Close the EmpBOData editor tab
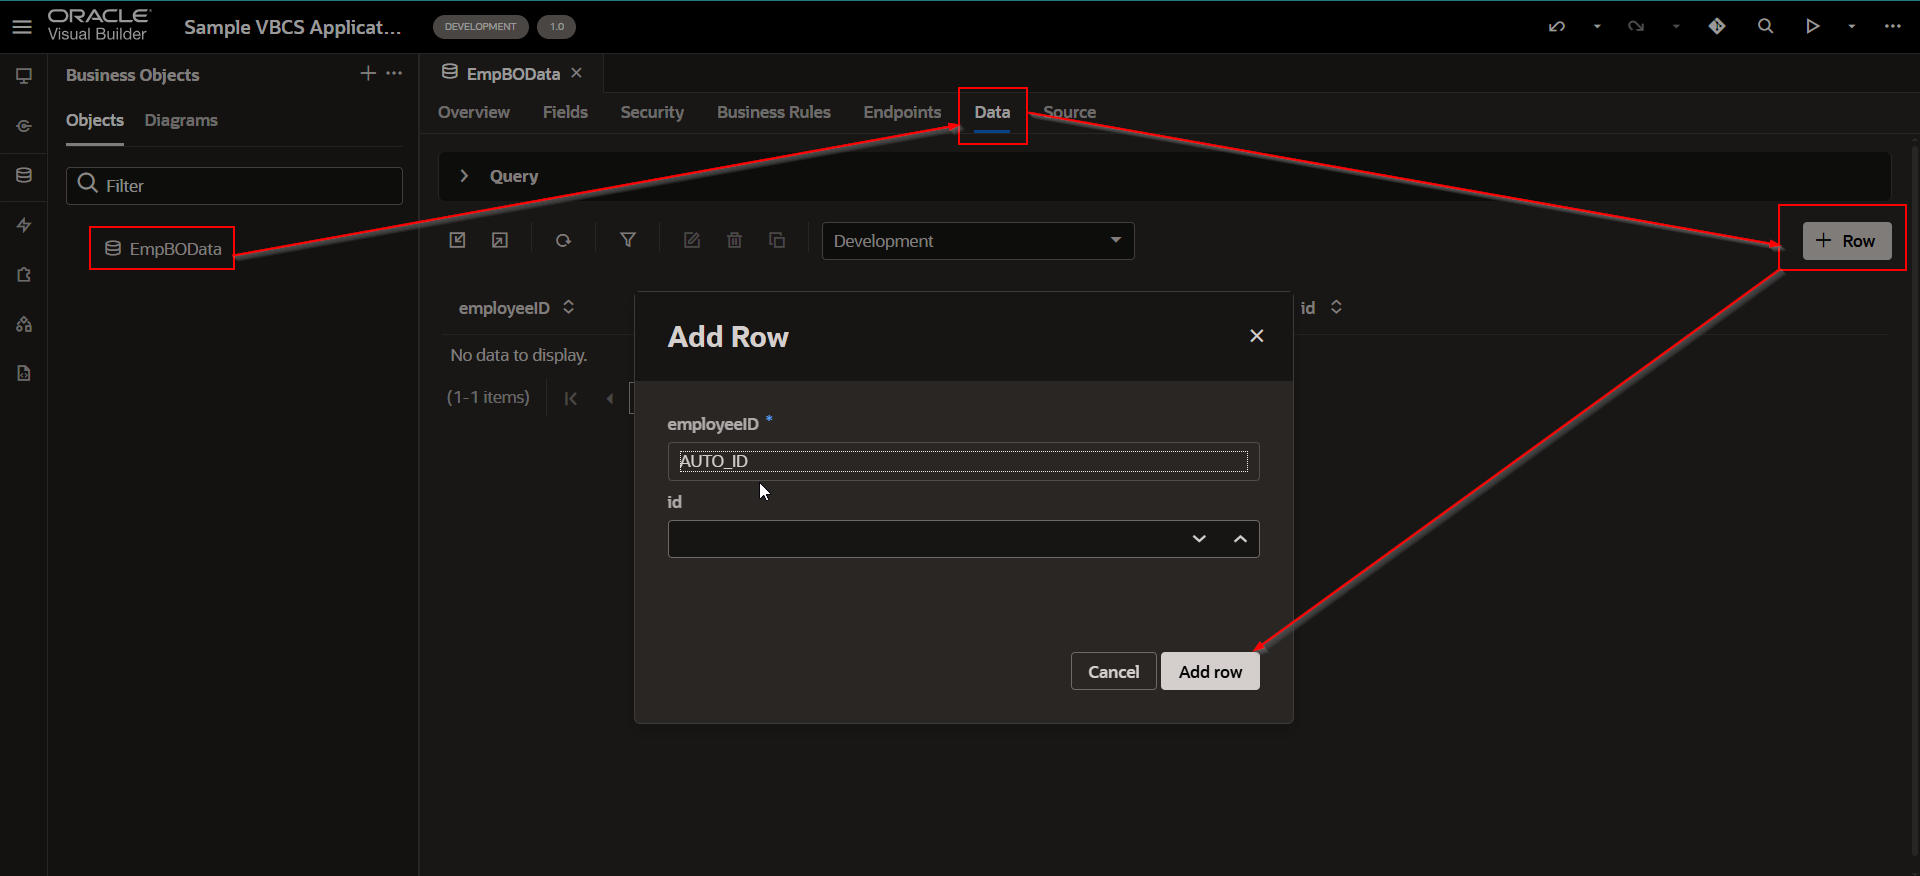This screenshot has width=1920, height=876. pos(576,73)
